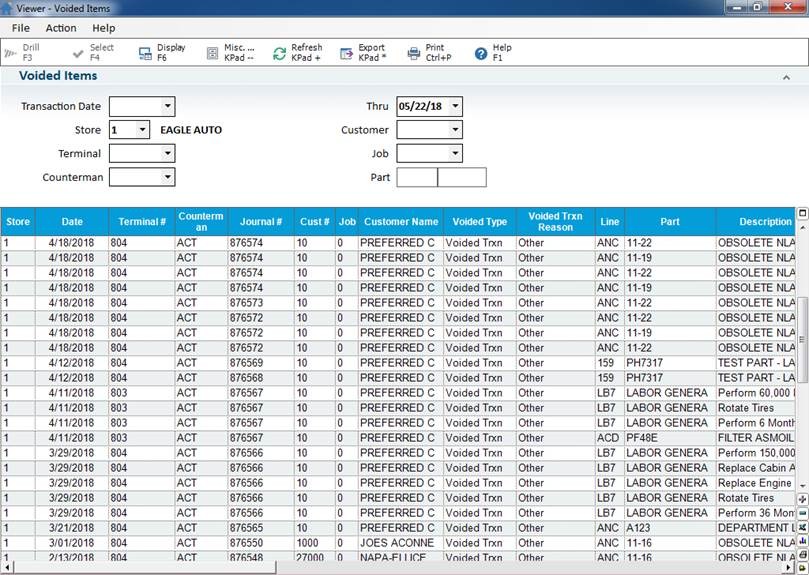Sort by the Customer Name column header
Image resolution: width=809 pixels, height=575 pixels.
click(x=400, y=221)
